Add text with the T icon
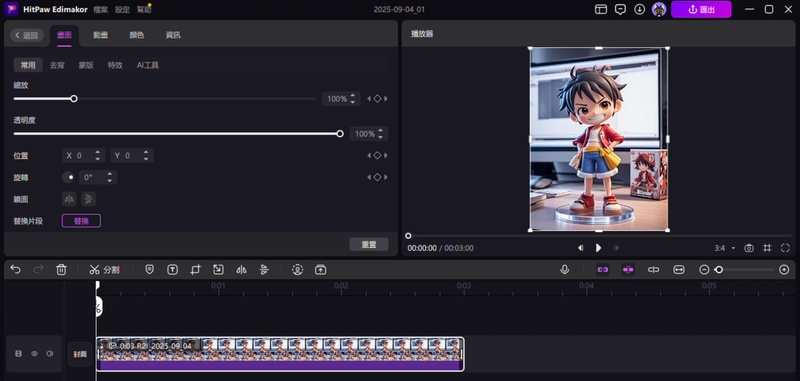 [172, 270]
